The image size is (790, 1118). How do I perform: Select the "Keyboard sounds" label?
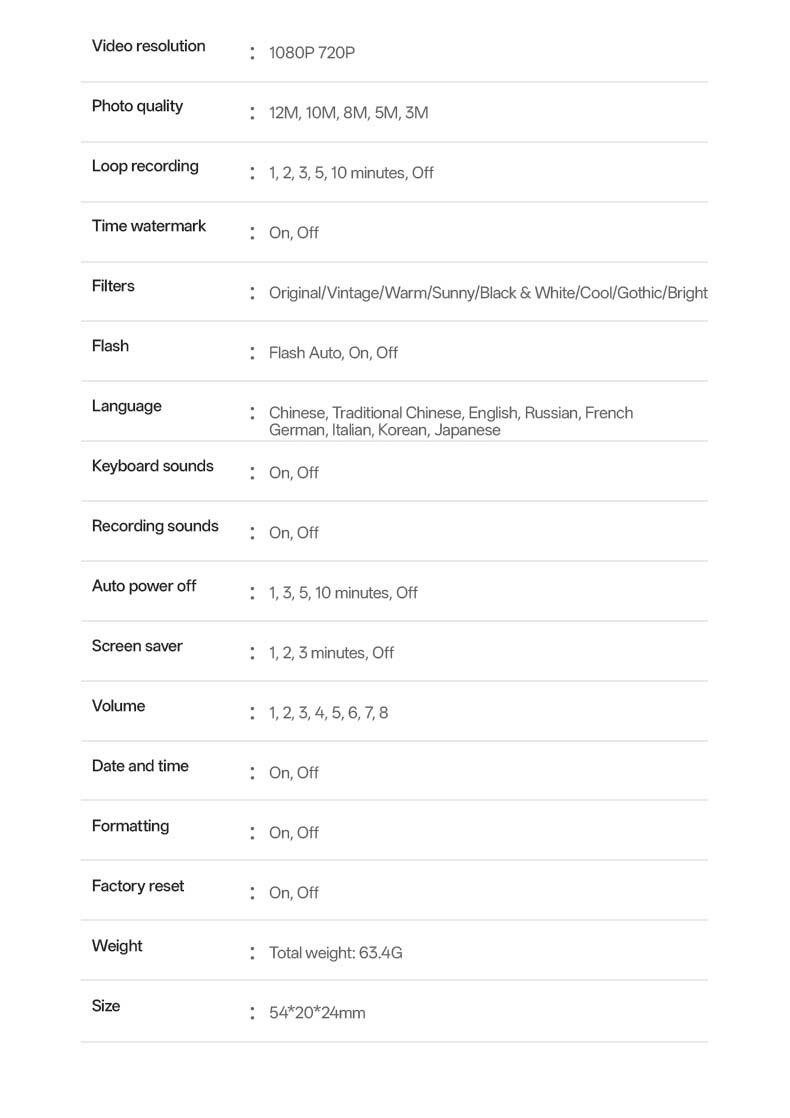152,466
